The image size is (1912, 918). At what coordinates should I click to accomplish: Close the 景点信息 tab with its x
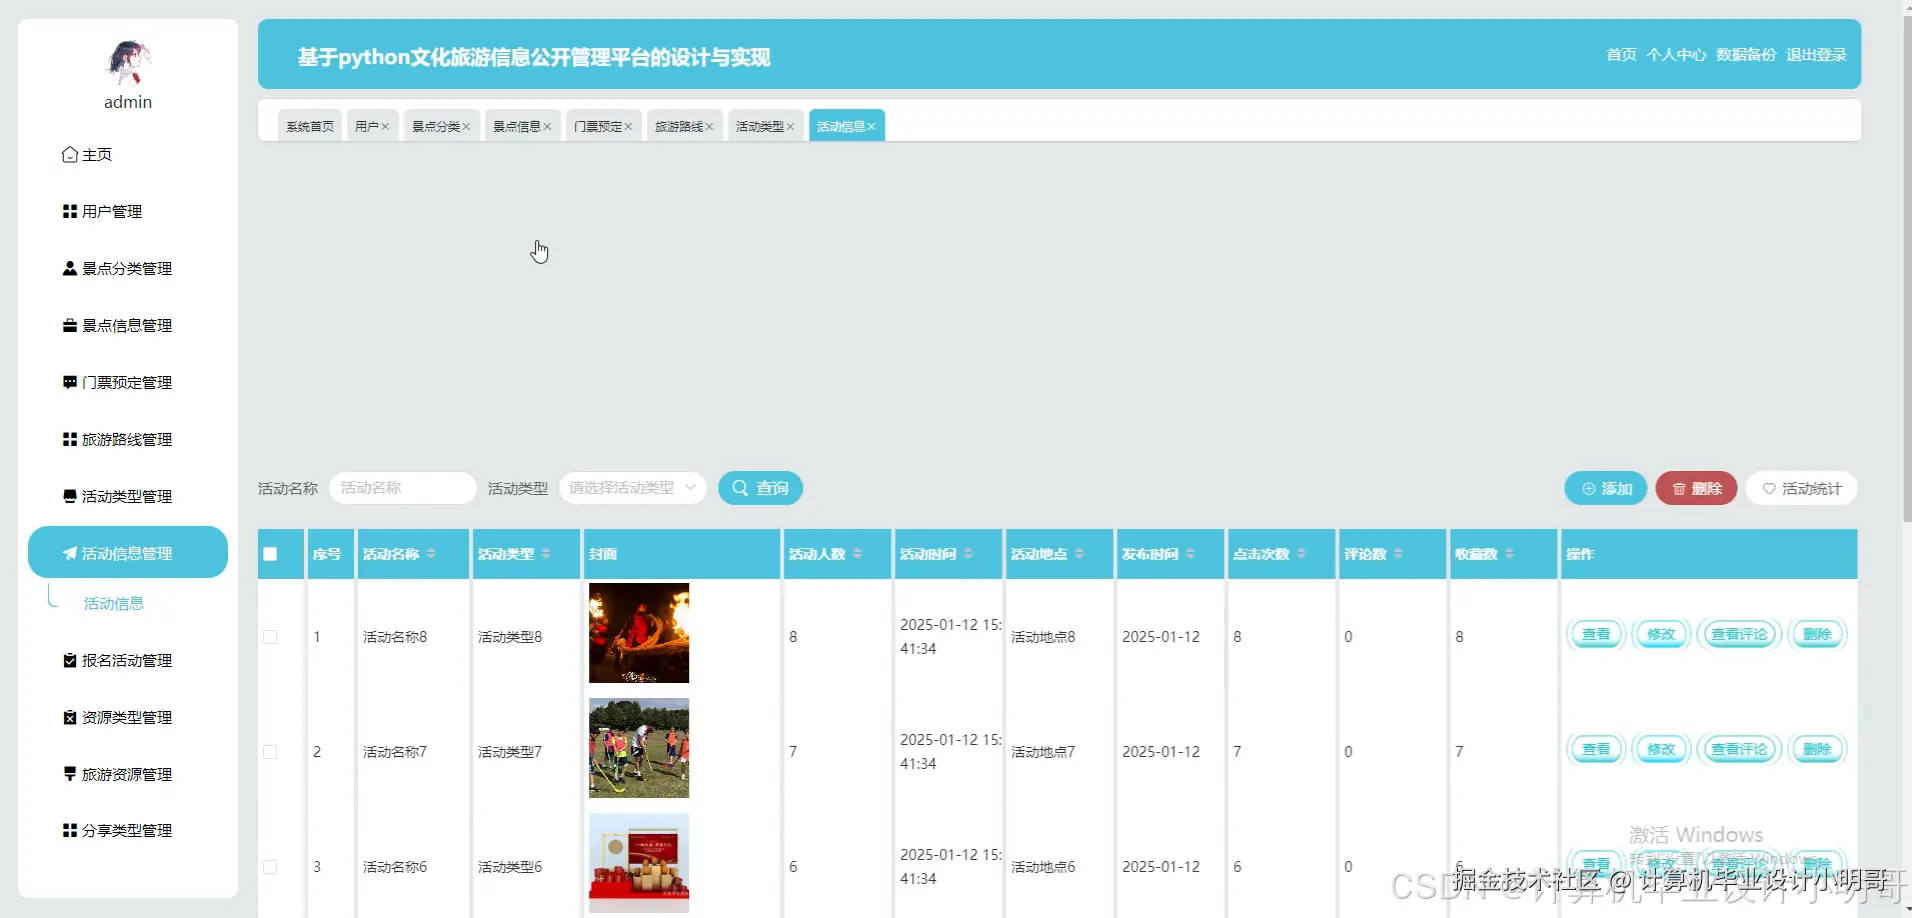[547, 127]
